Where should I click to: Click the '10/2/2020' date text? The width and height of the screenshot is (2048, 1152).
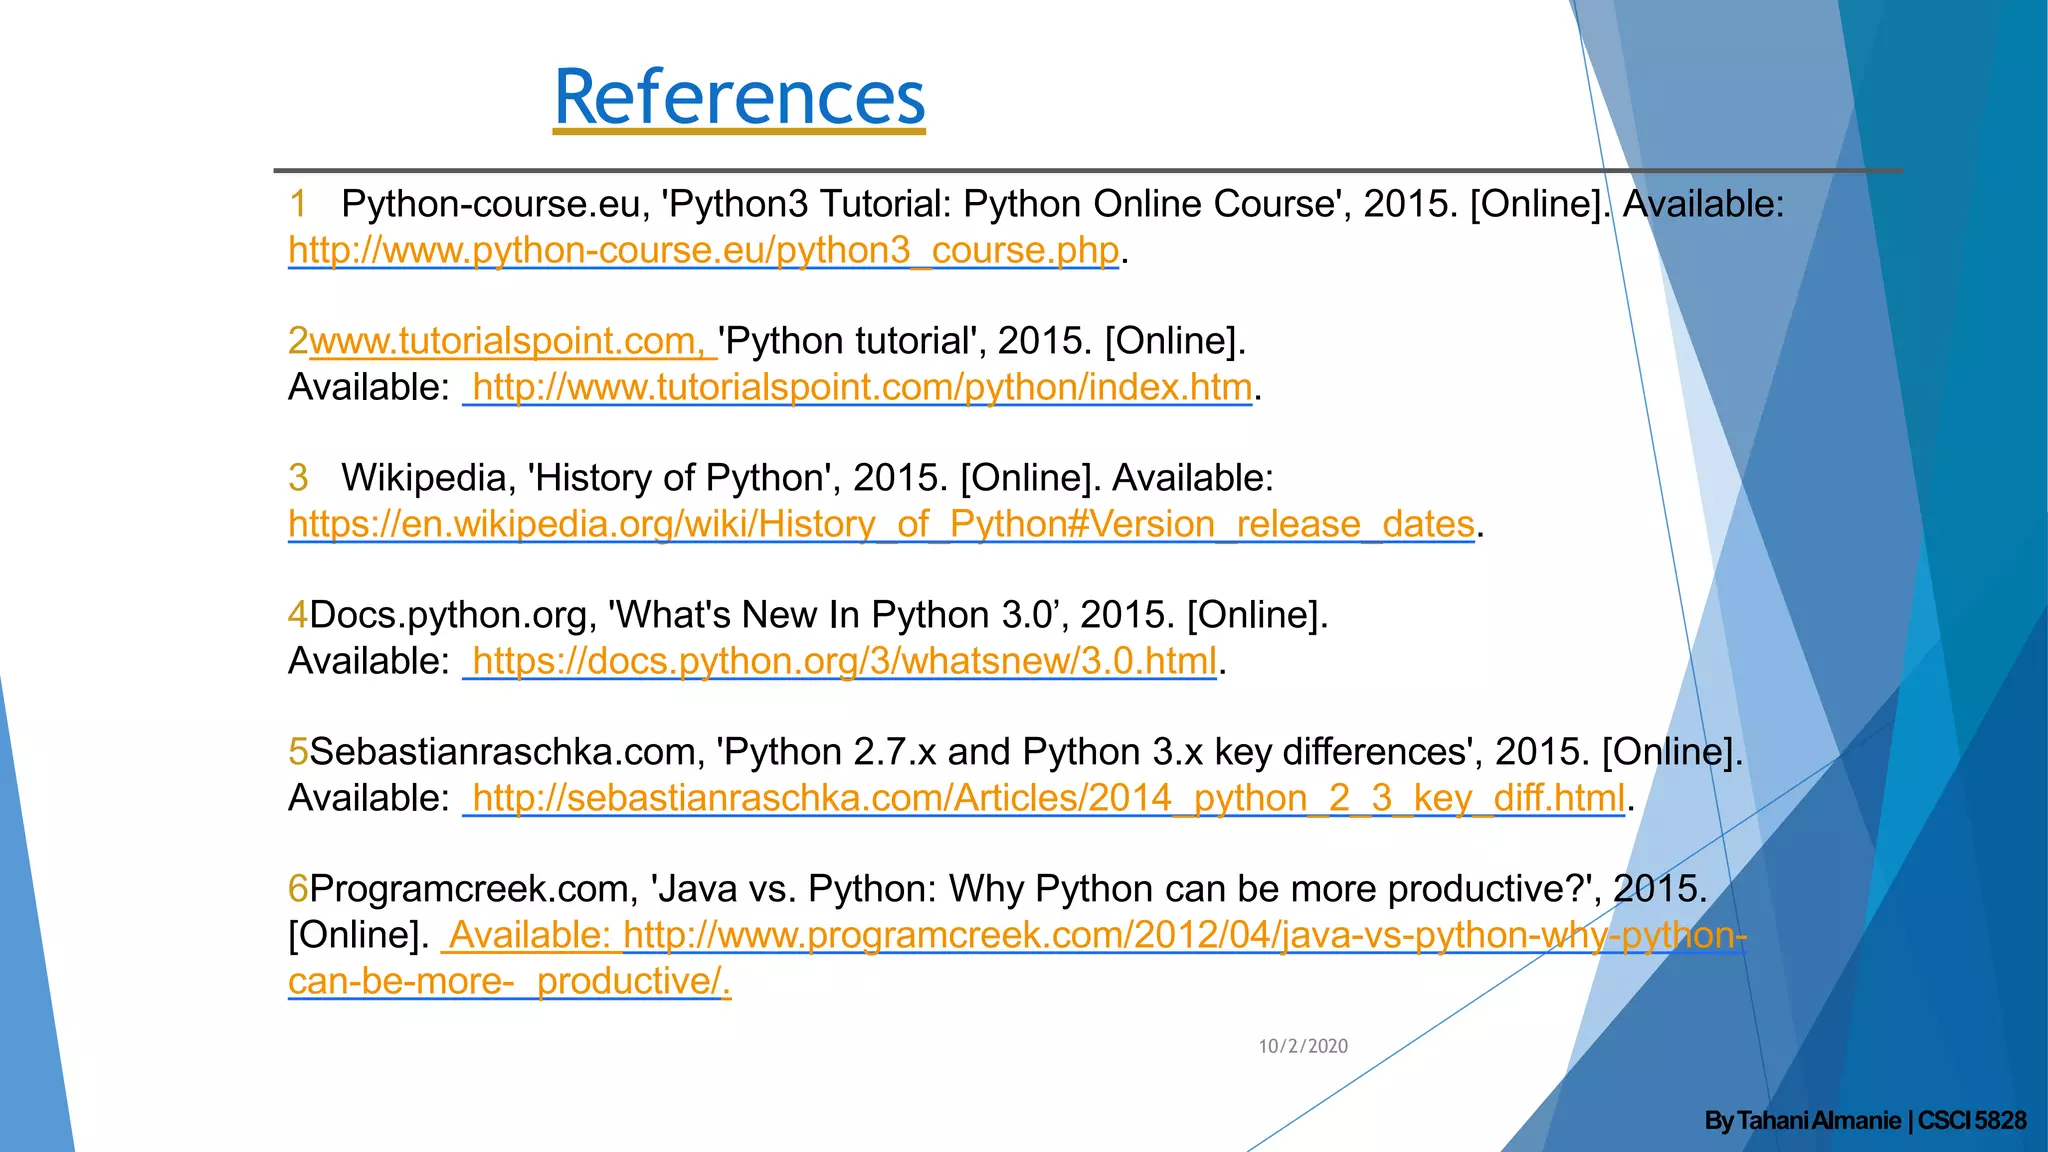[x=1303, y=1046]
